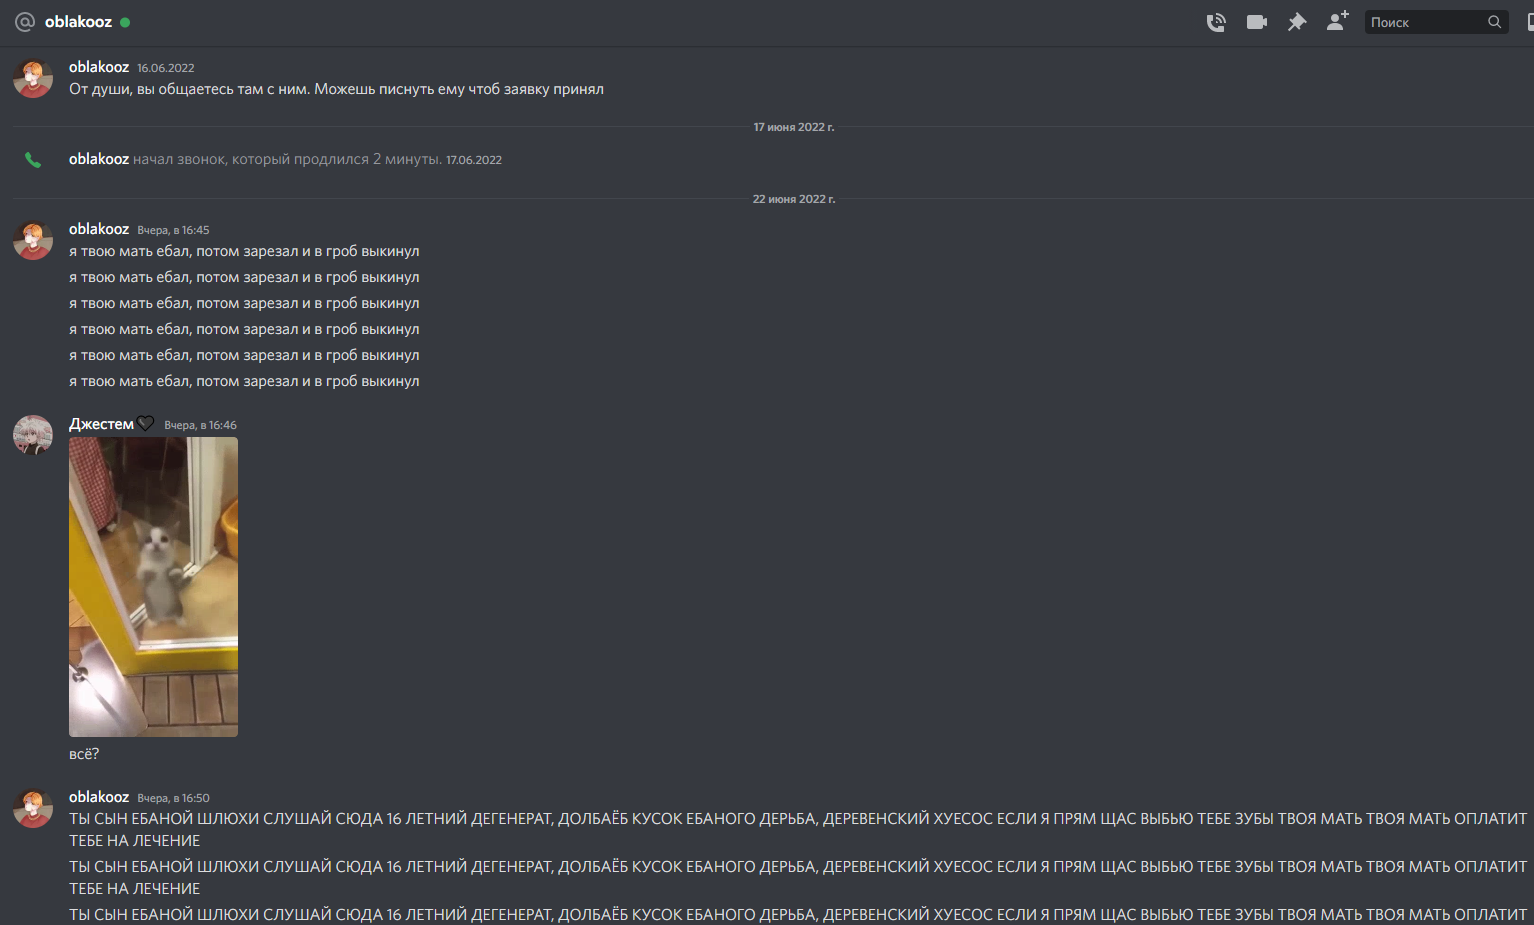The image size is (1534, 925).
Task: Focus the Поиск search field
Action: coord(1425,22)
